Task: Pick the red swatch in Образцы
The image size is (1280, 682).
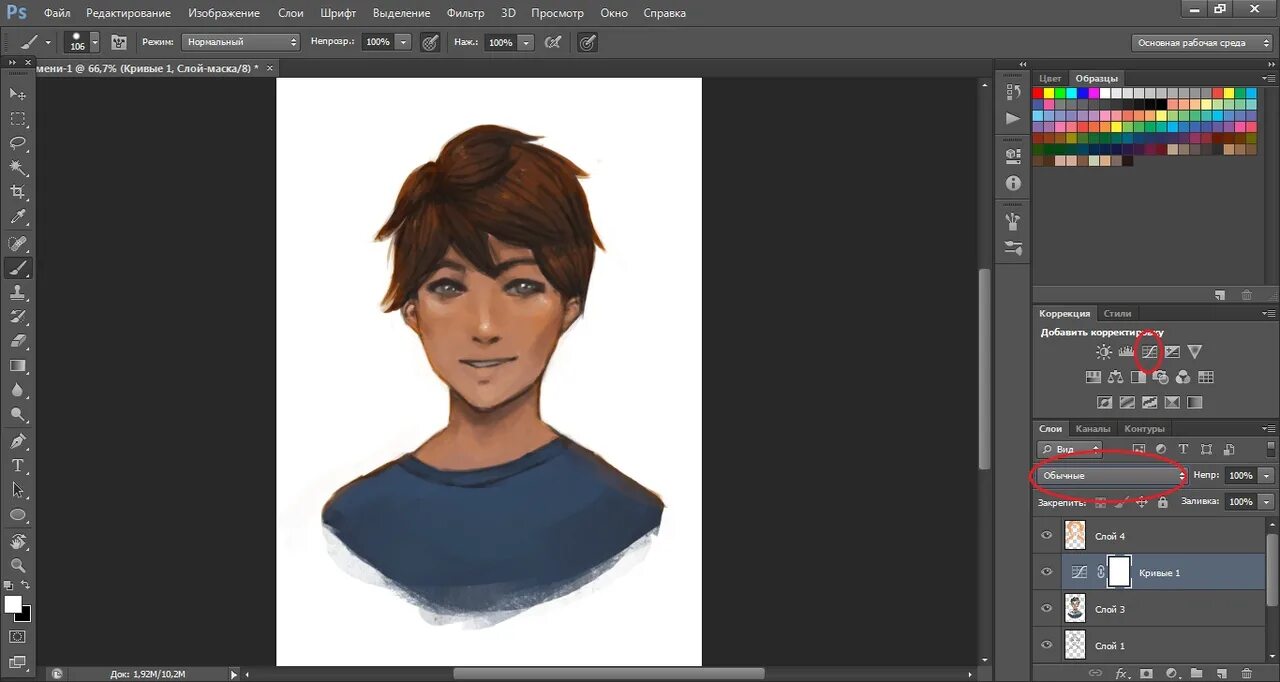Action: (1038, 93)
